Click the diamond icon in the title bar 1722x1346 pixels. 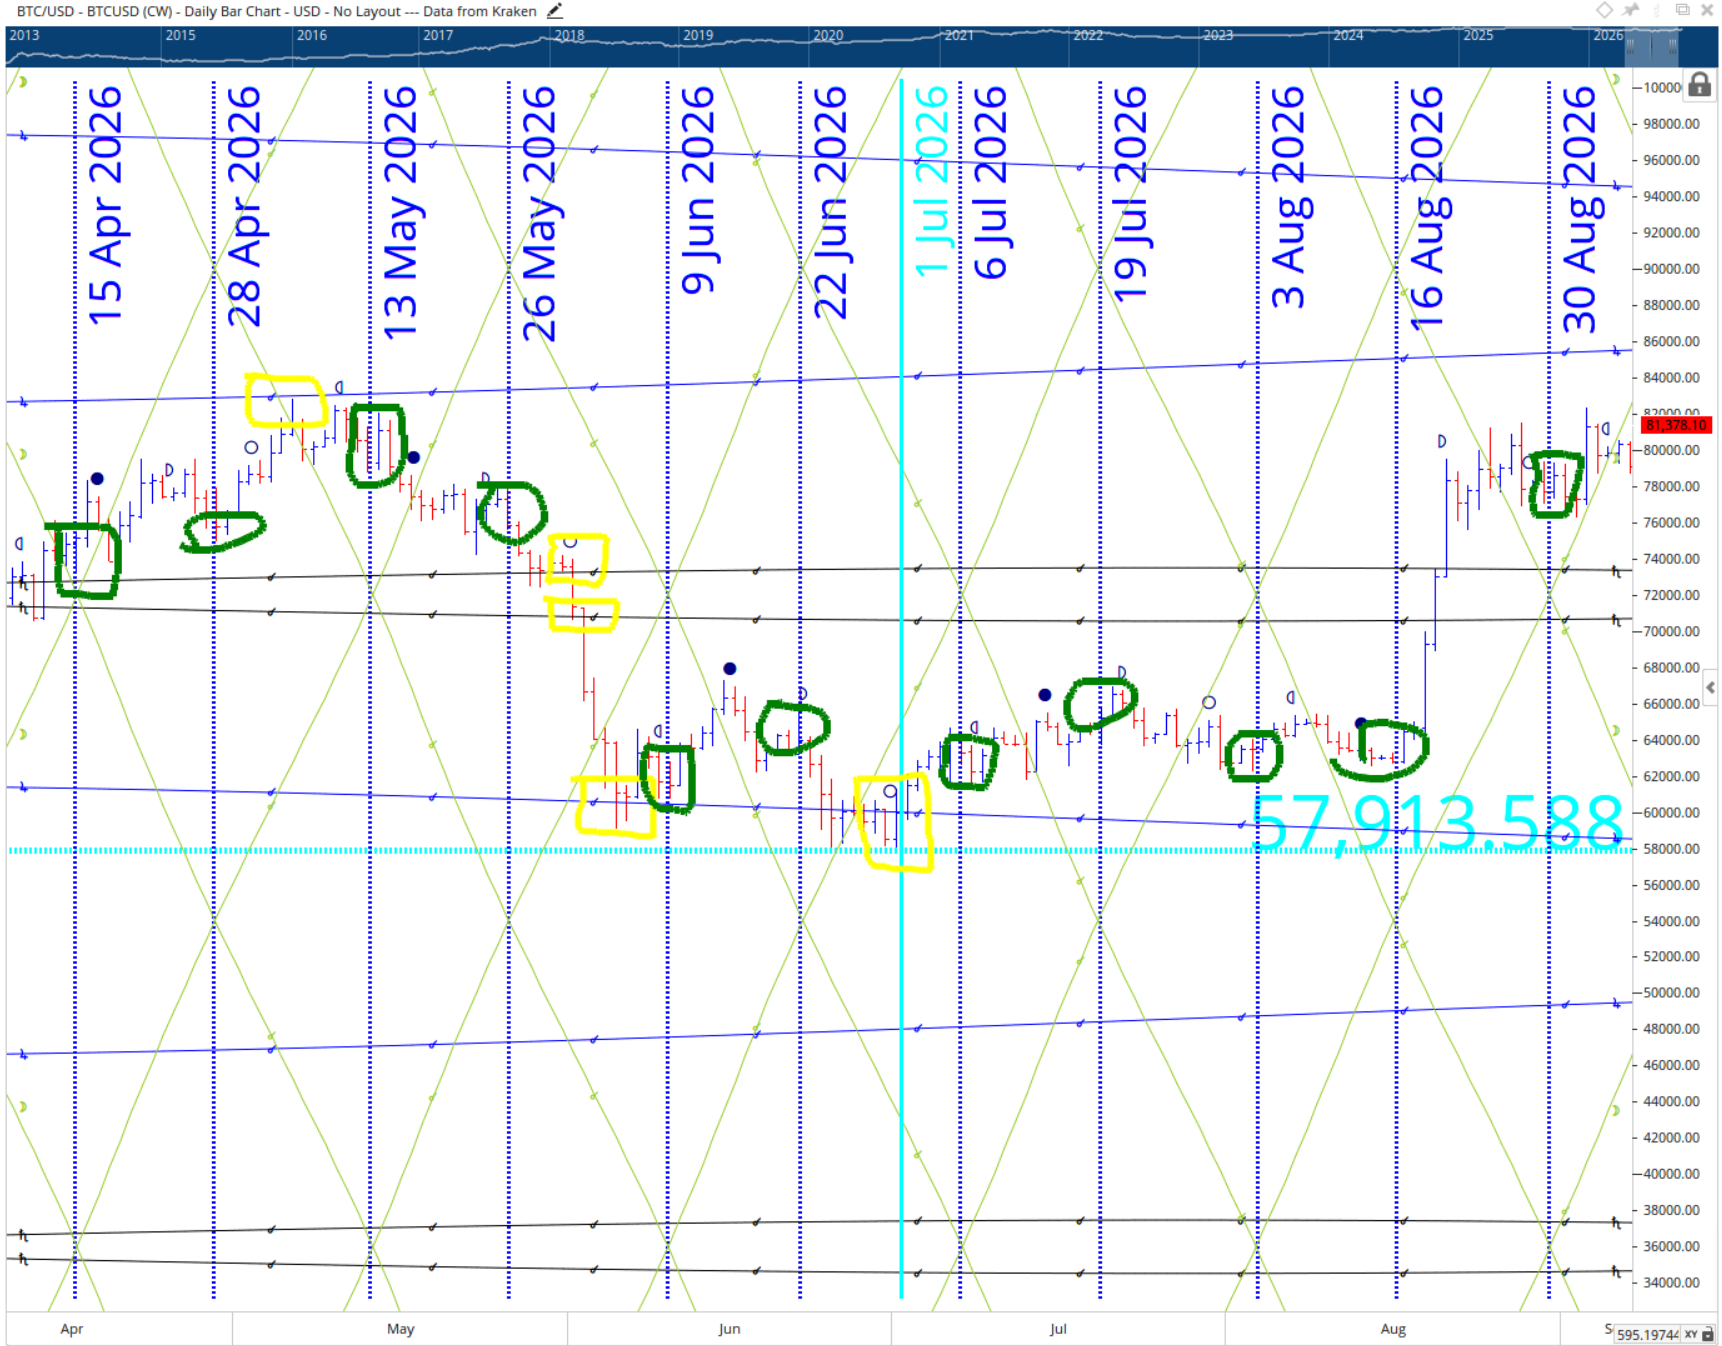[x=1604, y=10]
